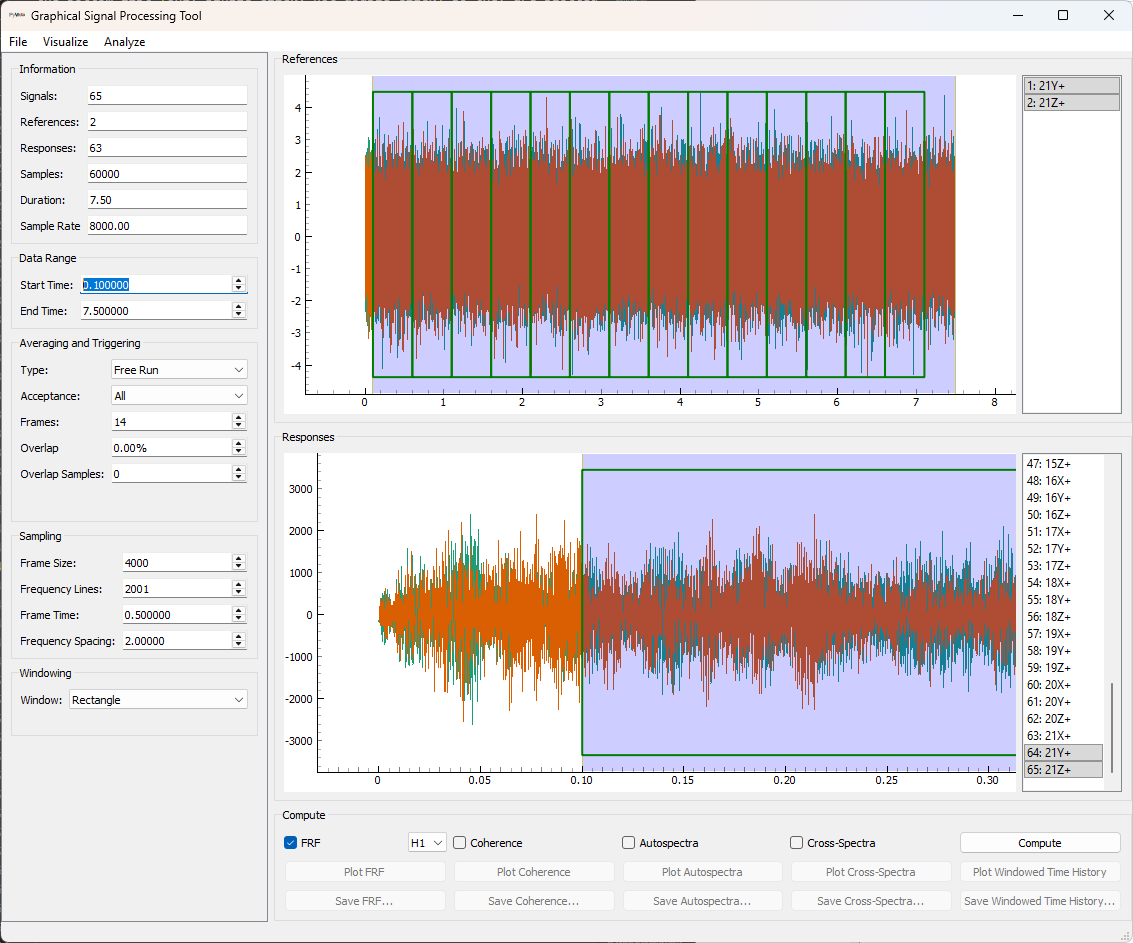This screenshot has height=943, width=1133.
Task: Increase the Frame Size stepper
Action: 238,559
